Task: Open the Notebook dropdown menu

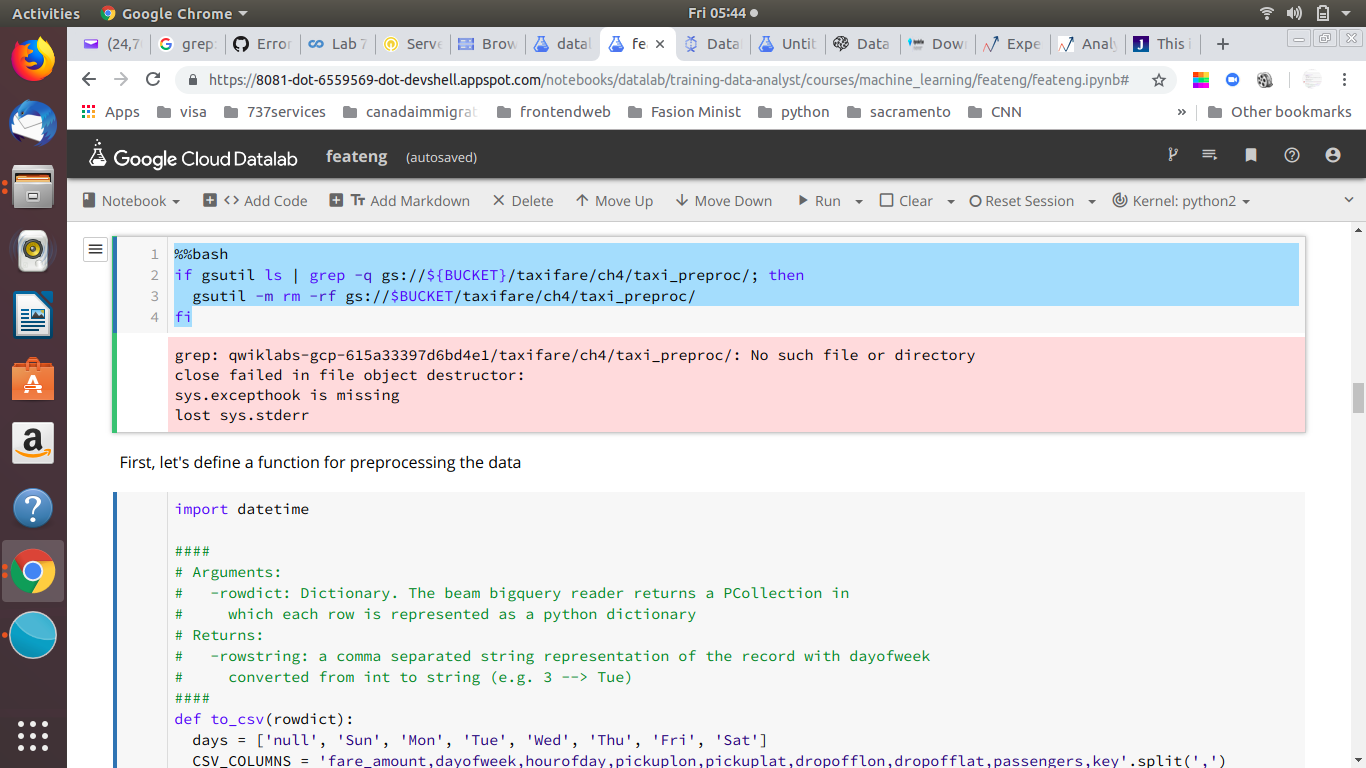Action: [131, 200]
